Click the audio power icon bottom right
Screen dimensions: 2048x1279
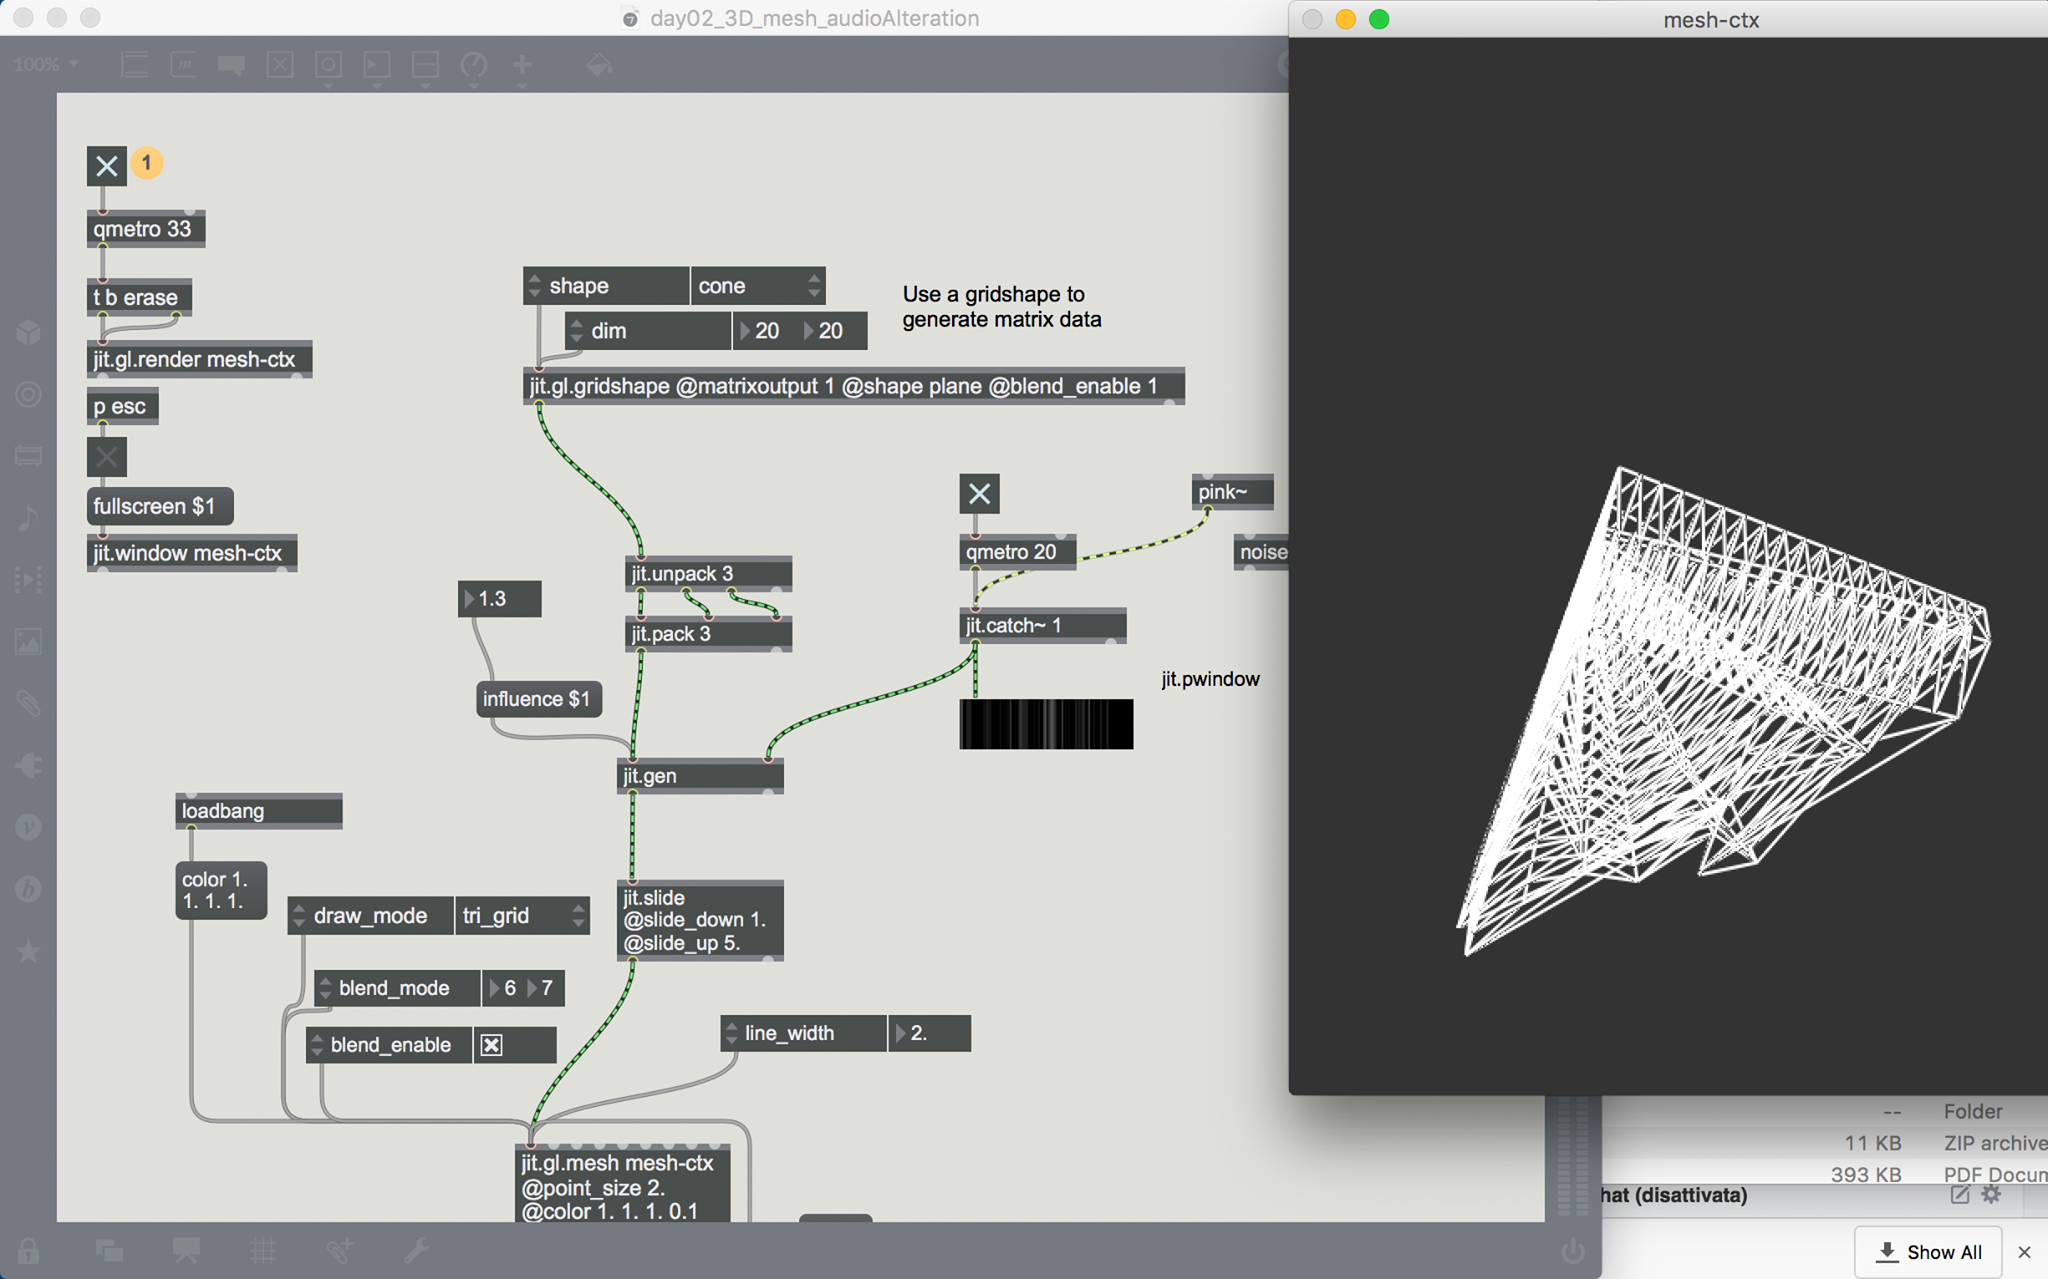tap(1572, 1250)
